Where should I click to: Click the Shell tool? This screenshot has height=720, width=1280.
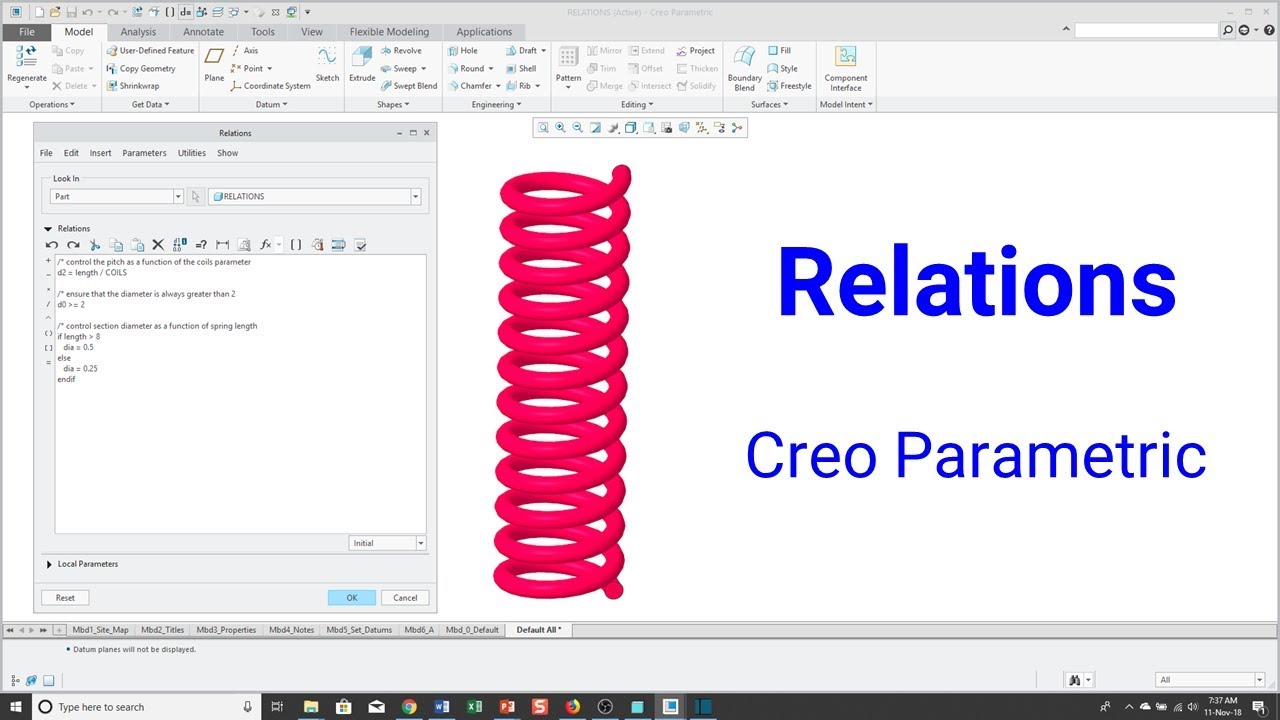coord(520,69)
